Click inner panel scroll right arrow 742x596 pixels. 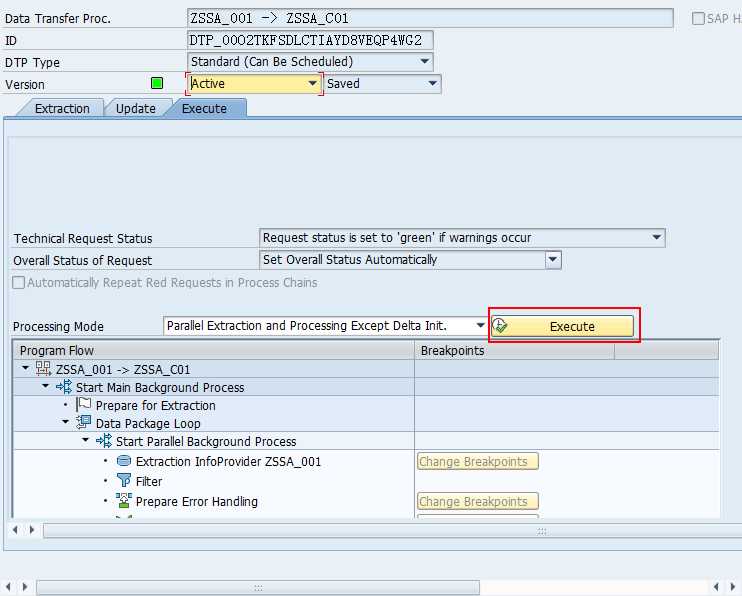pyautogui.click(x=32, y=530)
